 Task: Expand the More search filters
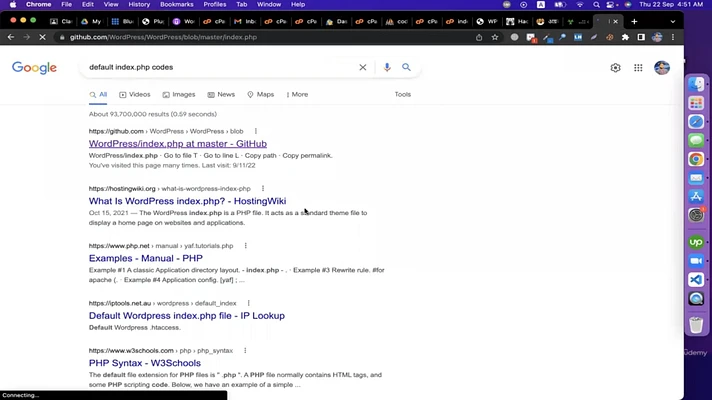(x=298, y=94)
